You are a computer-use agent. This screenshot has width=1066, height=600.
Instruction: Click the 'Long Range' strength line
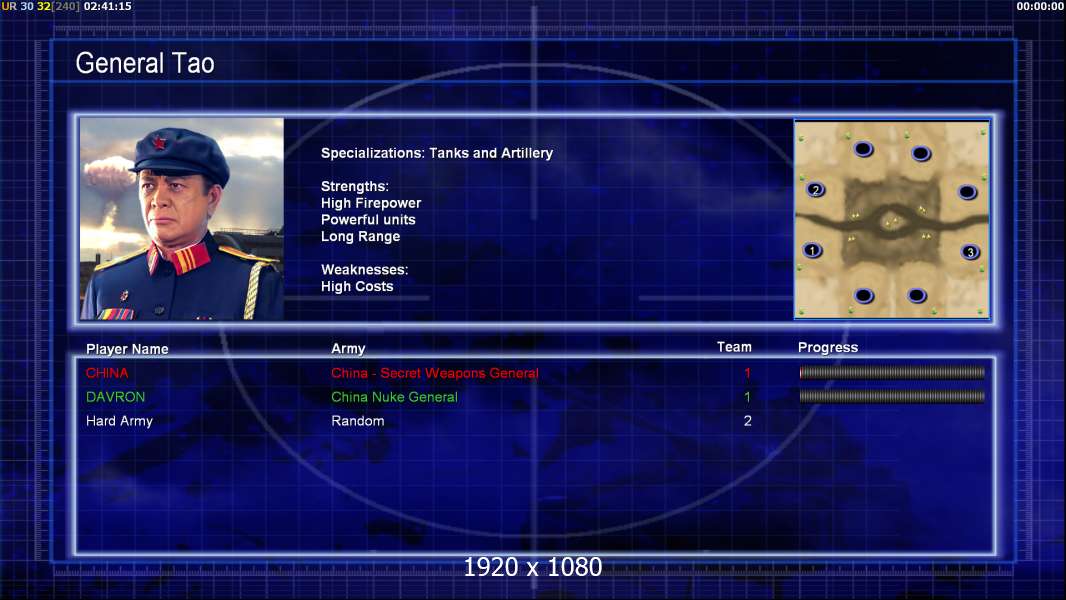point(360,236)
